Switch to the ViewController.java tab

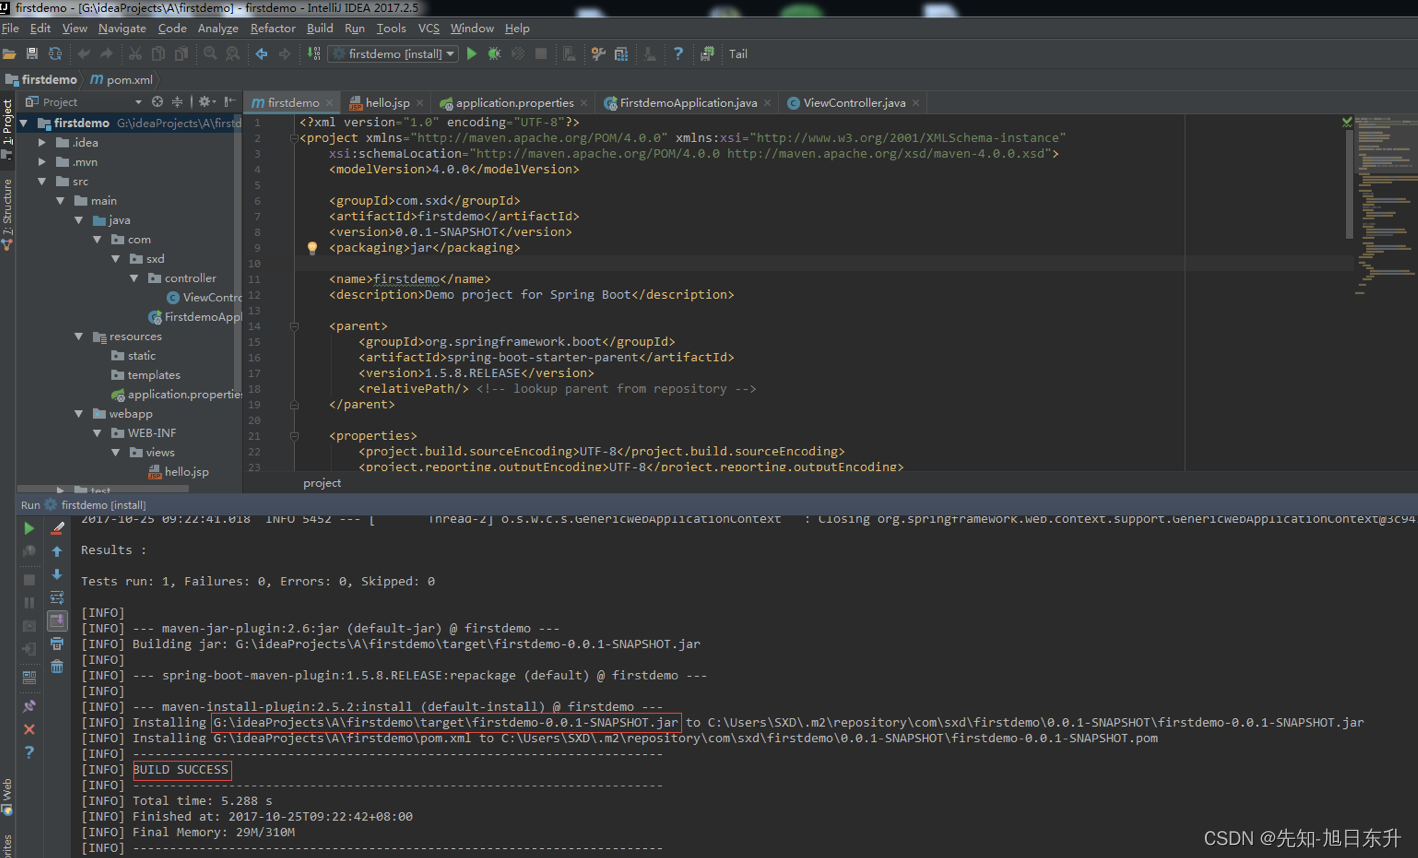(854, 103)
